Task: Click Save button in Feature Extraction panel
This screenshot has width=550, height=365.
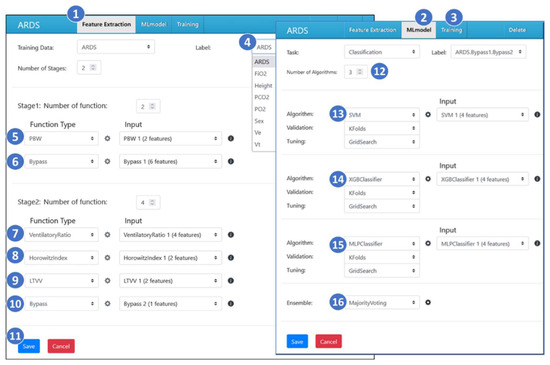Action: tap(29, 346)
